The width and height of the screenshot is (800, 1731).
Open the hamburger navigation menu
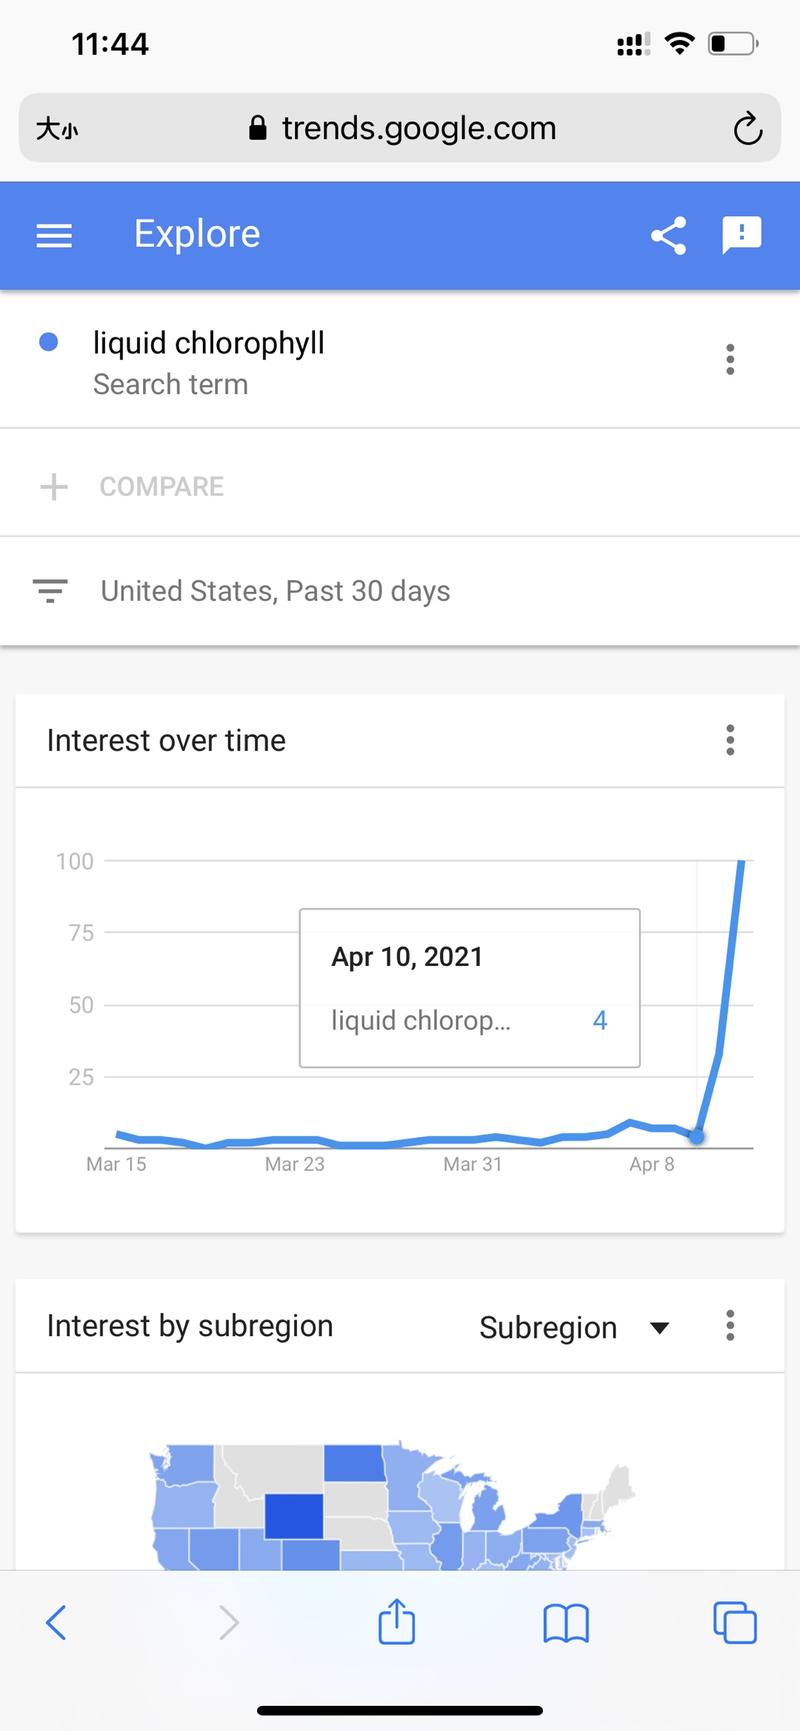click(54, 235)
